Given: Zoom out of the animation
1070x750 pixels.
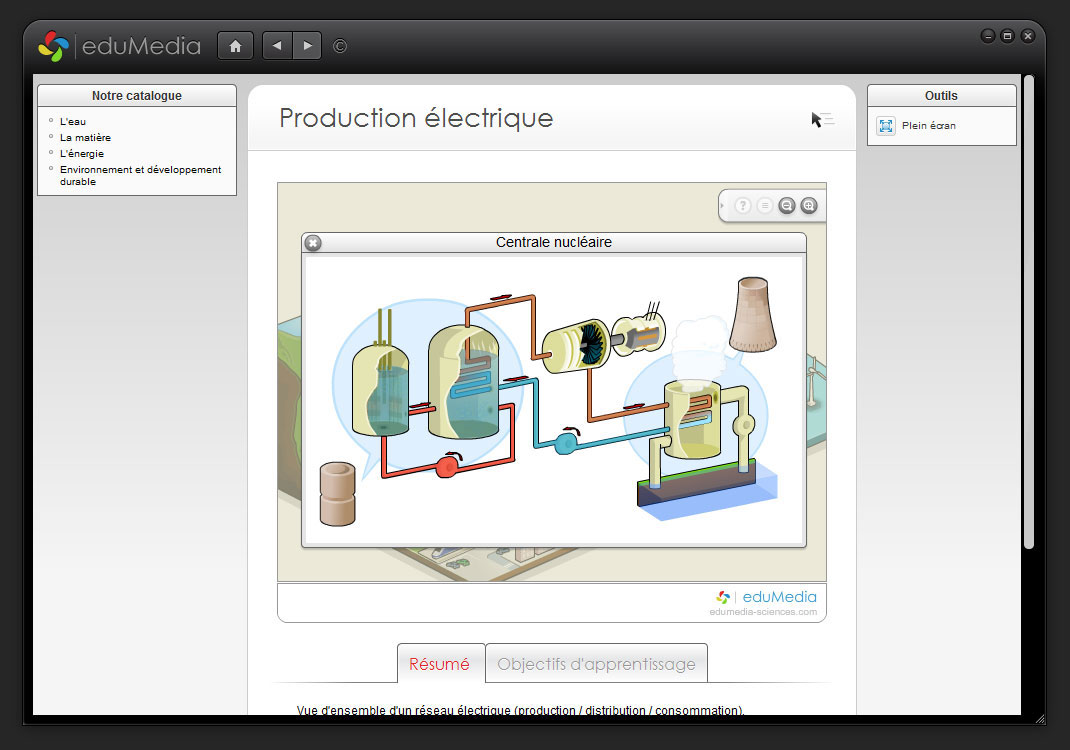Looking at the screenshot, I should pyautogui.click(x=787, y=206).
